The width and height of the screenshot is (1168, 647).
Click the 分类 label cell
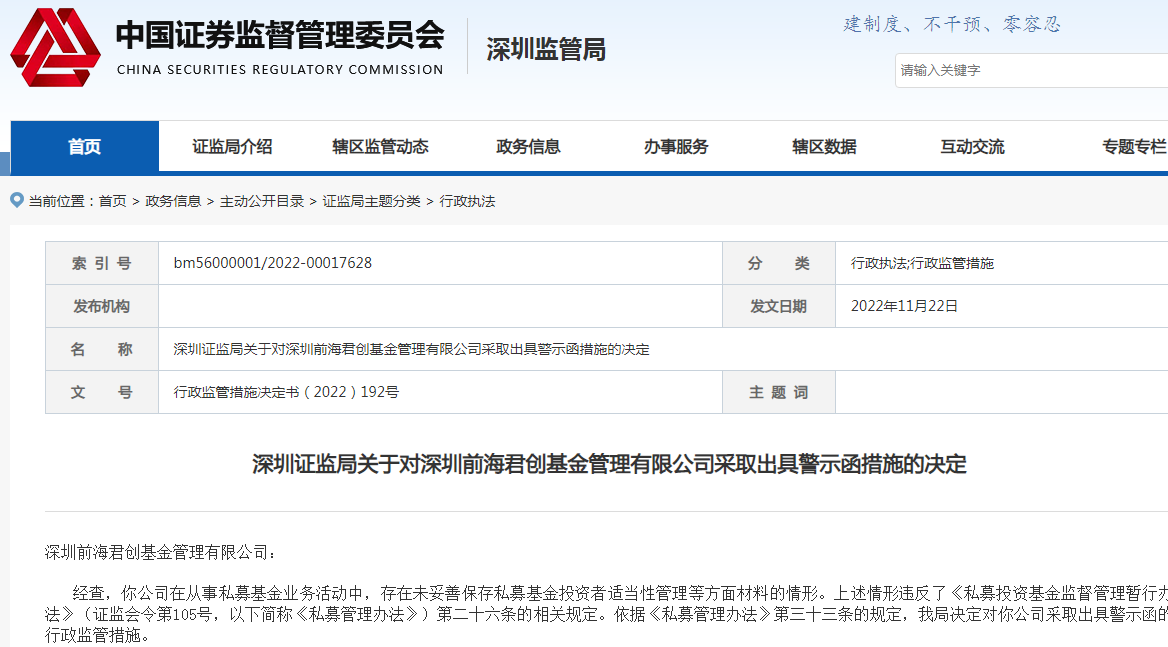pyautogui.click(x=779, y=263)
